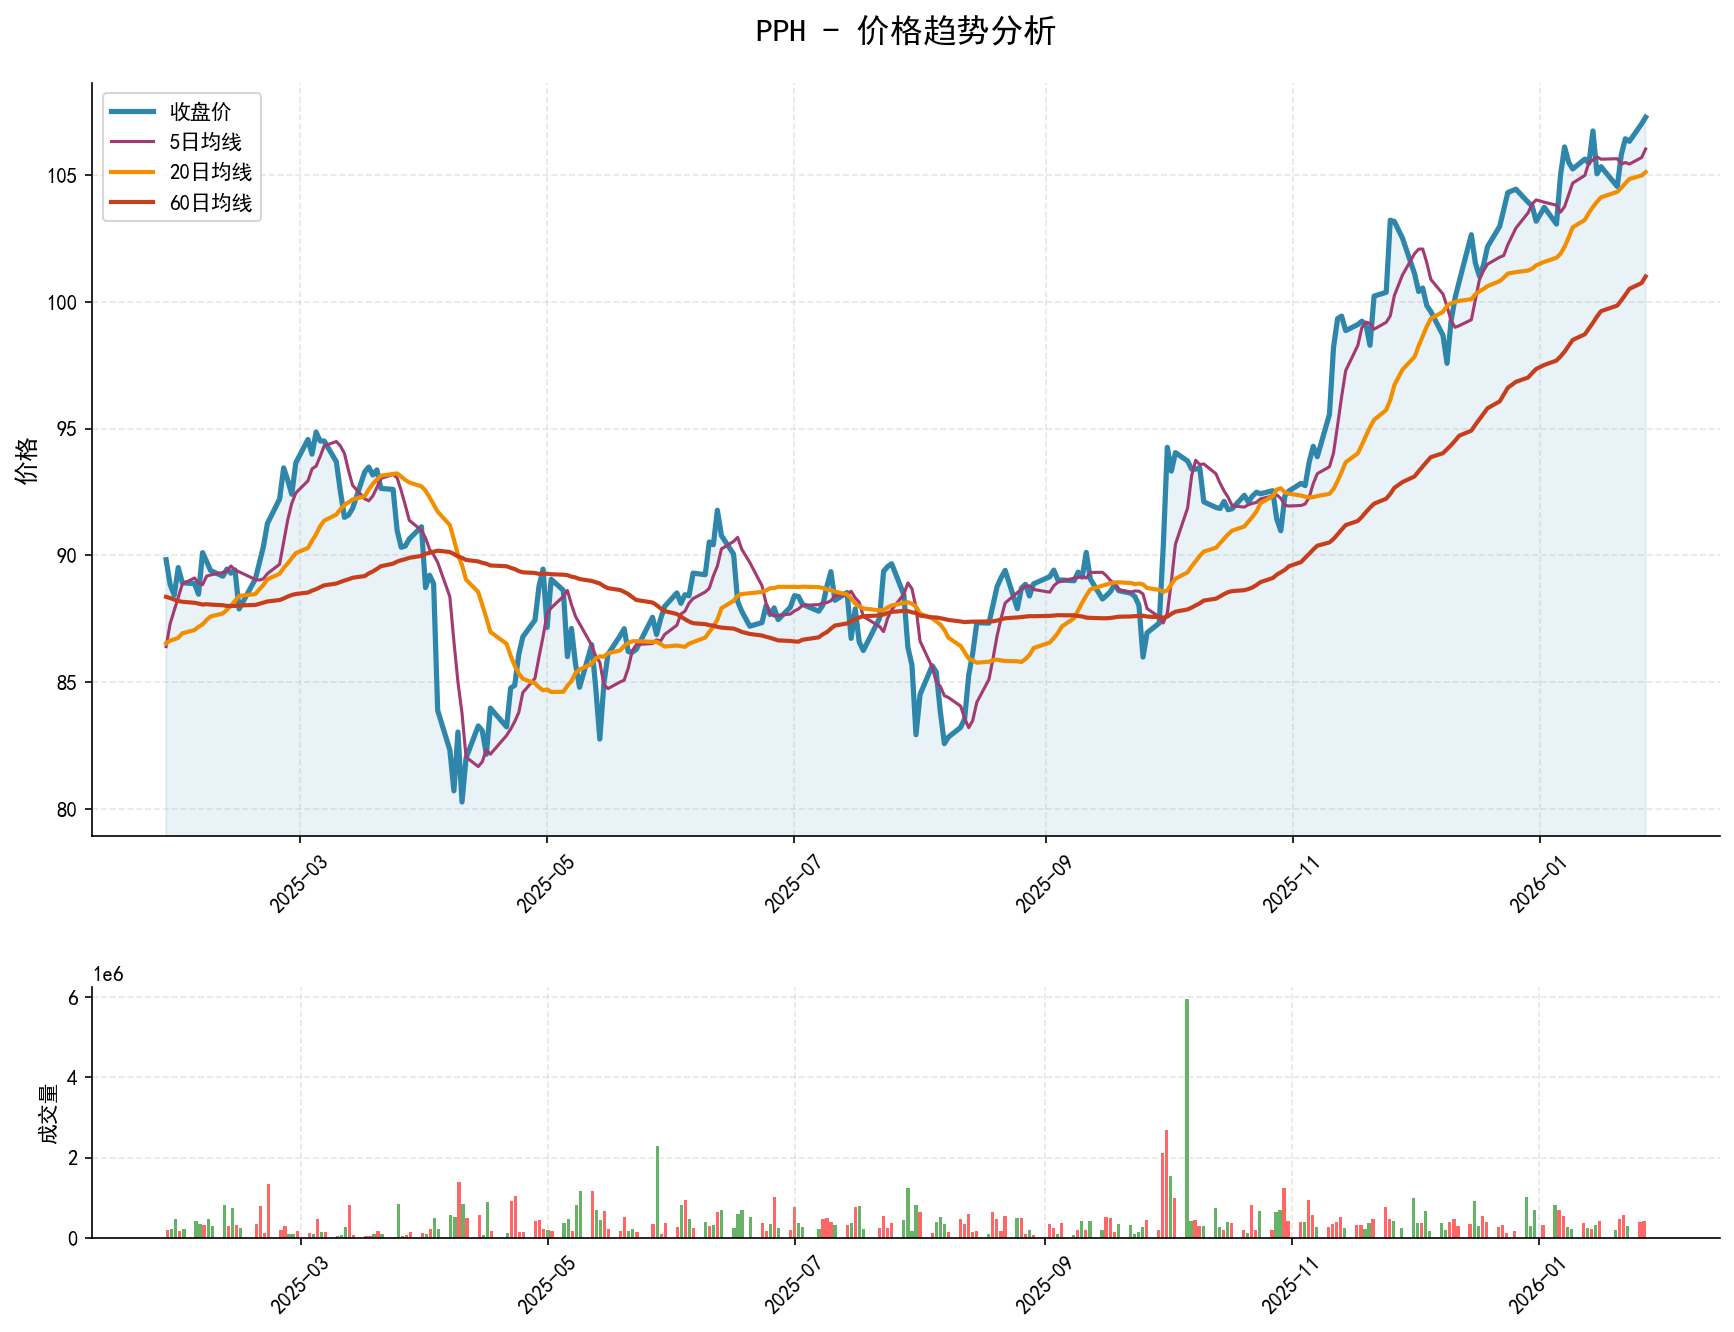Select the 收盘价 legend label
The image size is (1734, 1332).
pos(201,112)
